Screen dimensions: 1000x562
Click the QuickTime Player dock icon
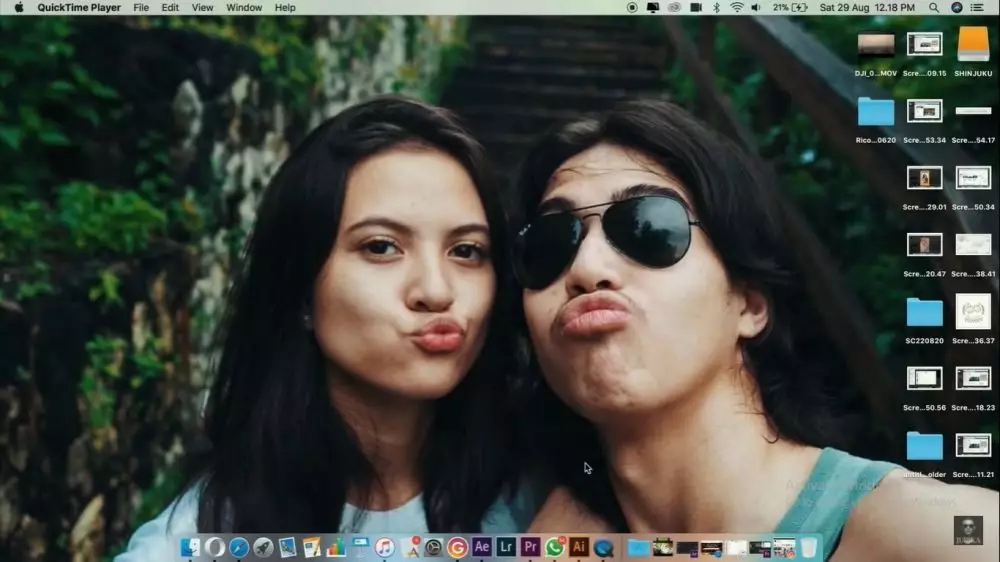point(603,547)
